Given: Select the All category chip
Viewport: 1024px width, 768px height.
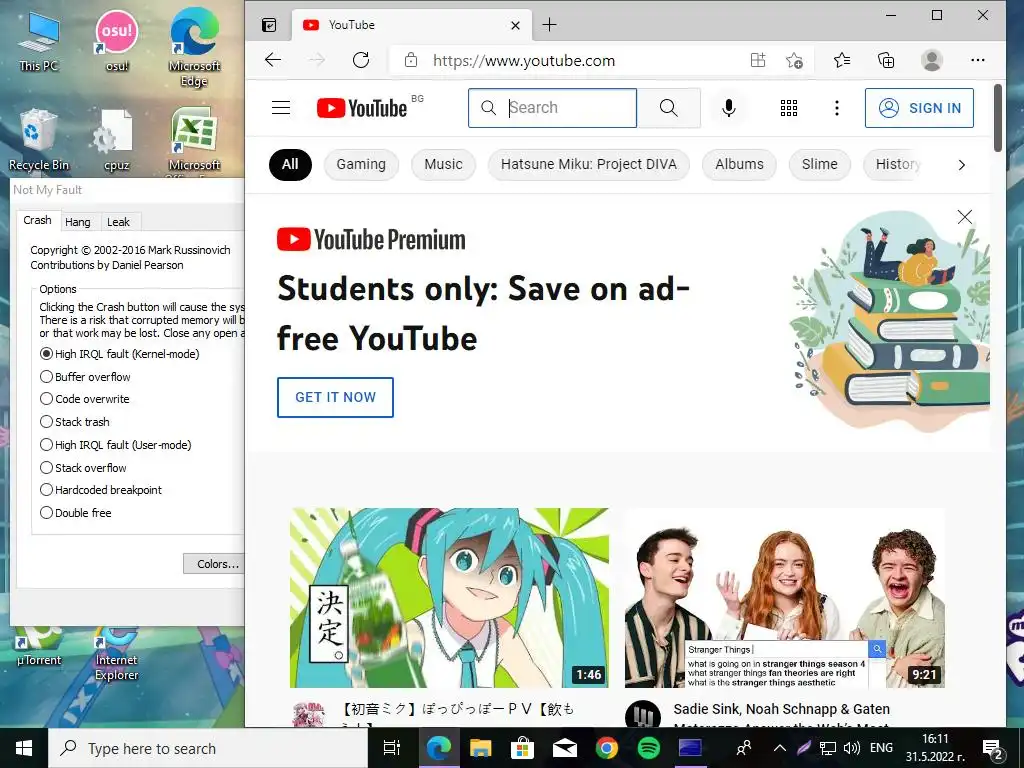Looking at the screenshot, I should coord(290,165).
